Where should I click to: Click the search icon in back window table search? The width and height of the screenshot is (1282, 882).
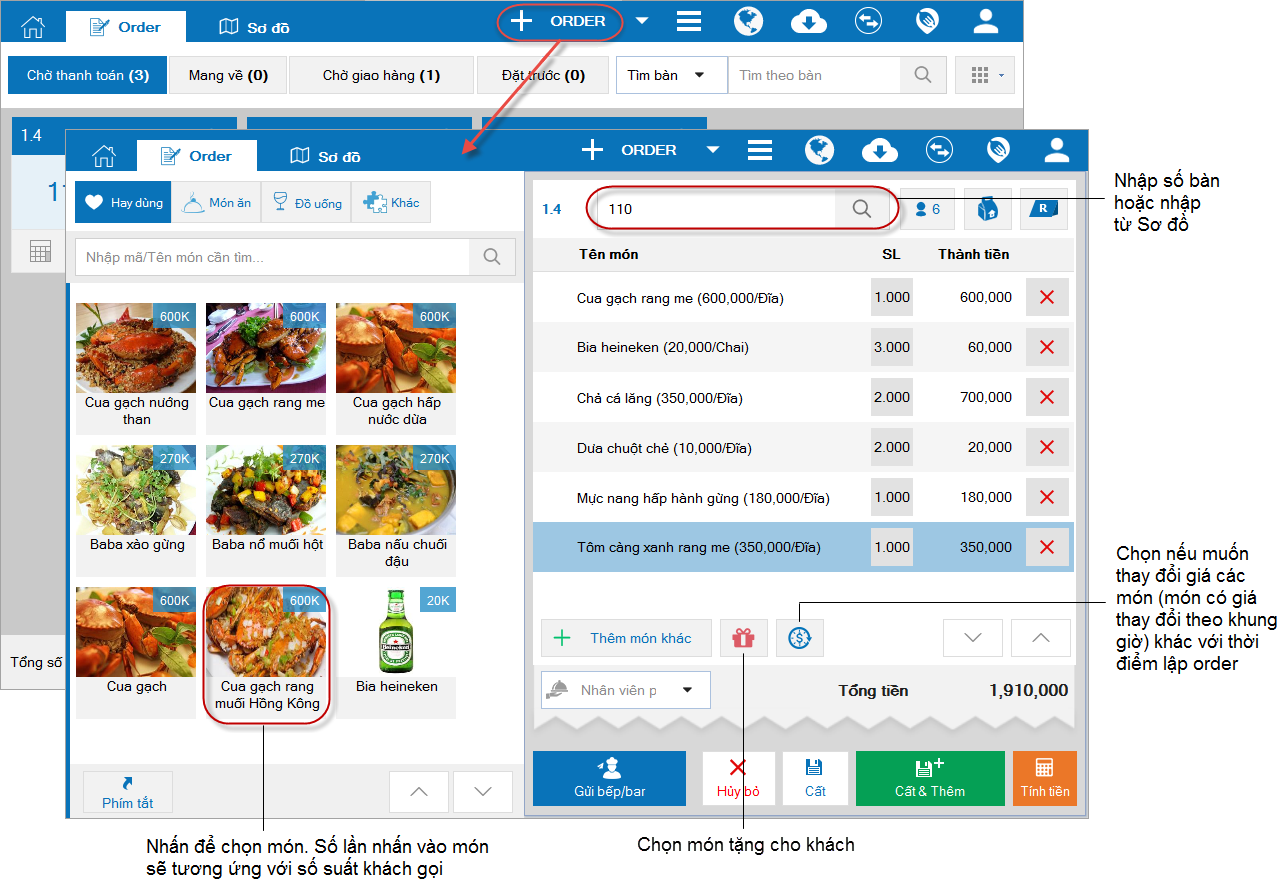tap(922, 75)
